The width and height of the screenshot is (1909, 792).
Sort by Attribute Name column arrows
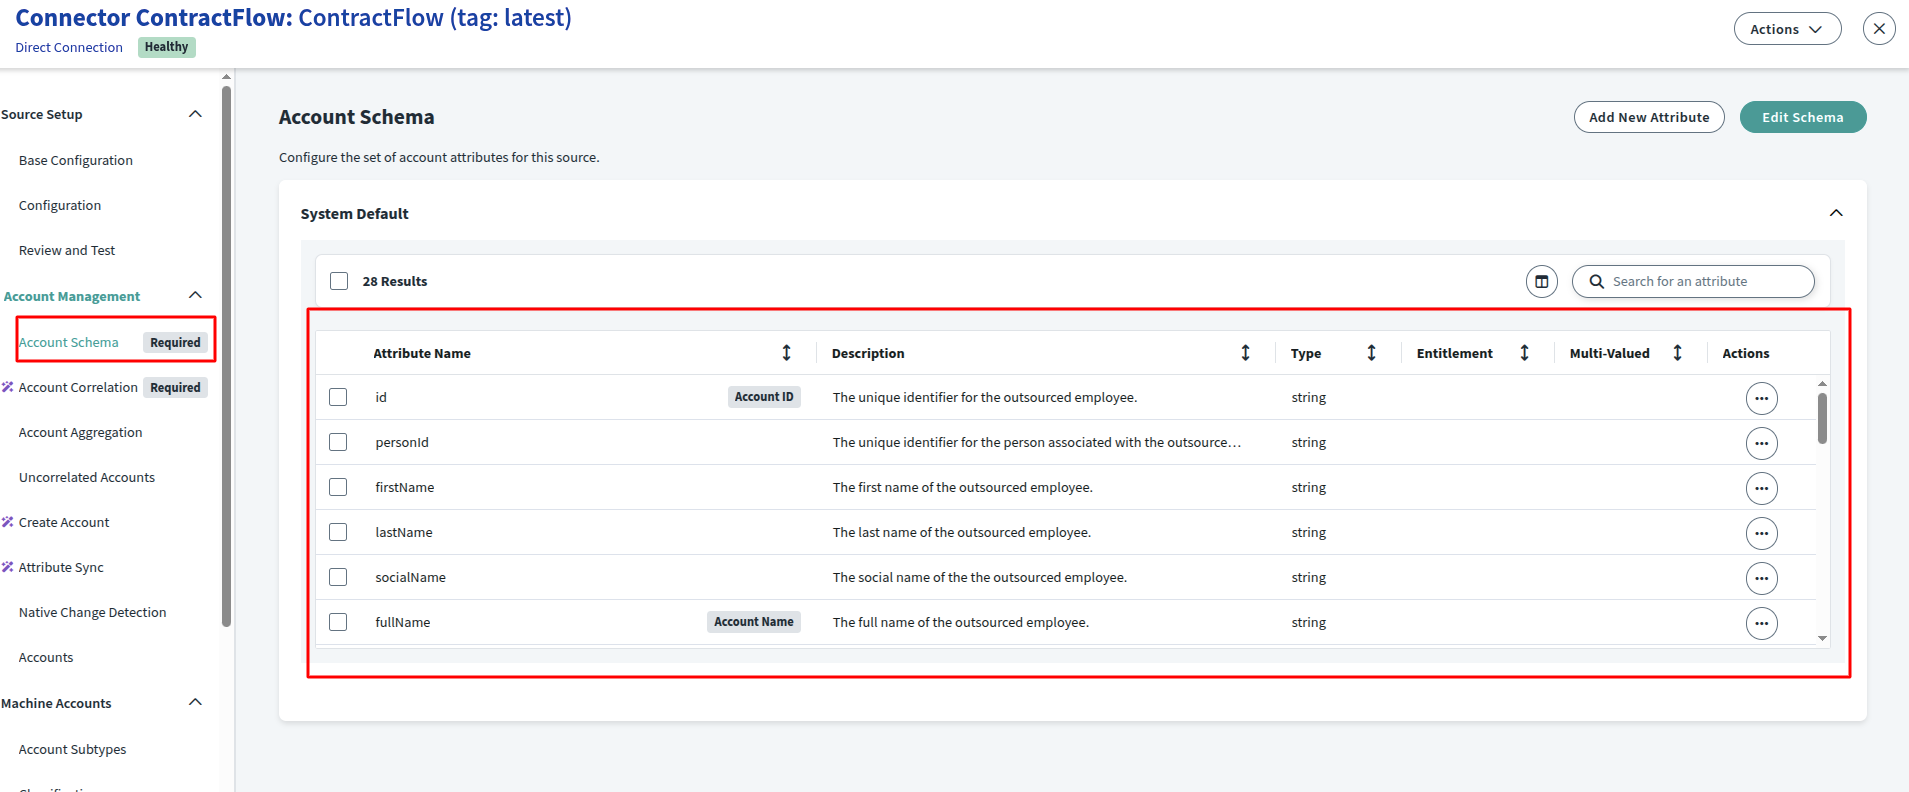(x=786, y=353)
